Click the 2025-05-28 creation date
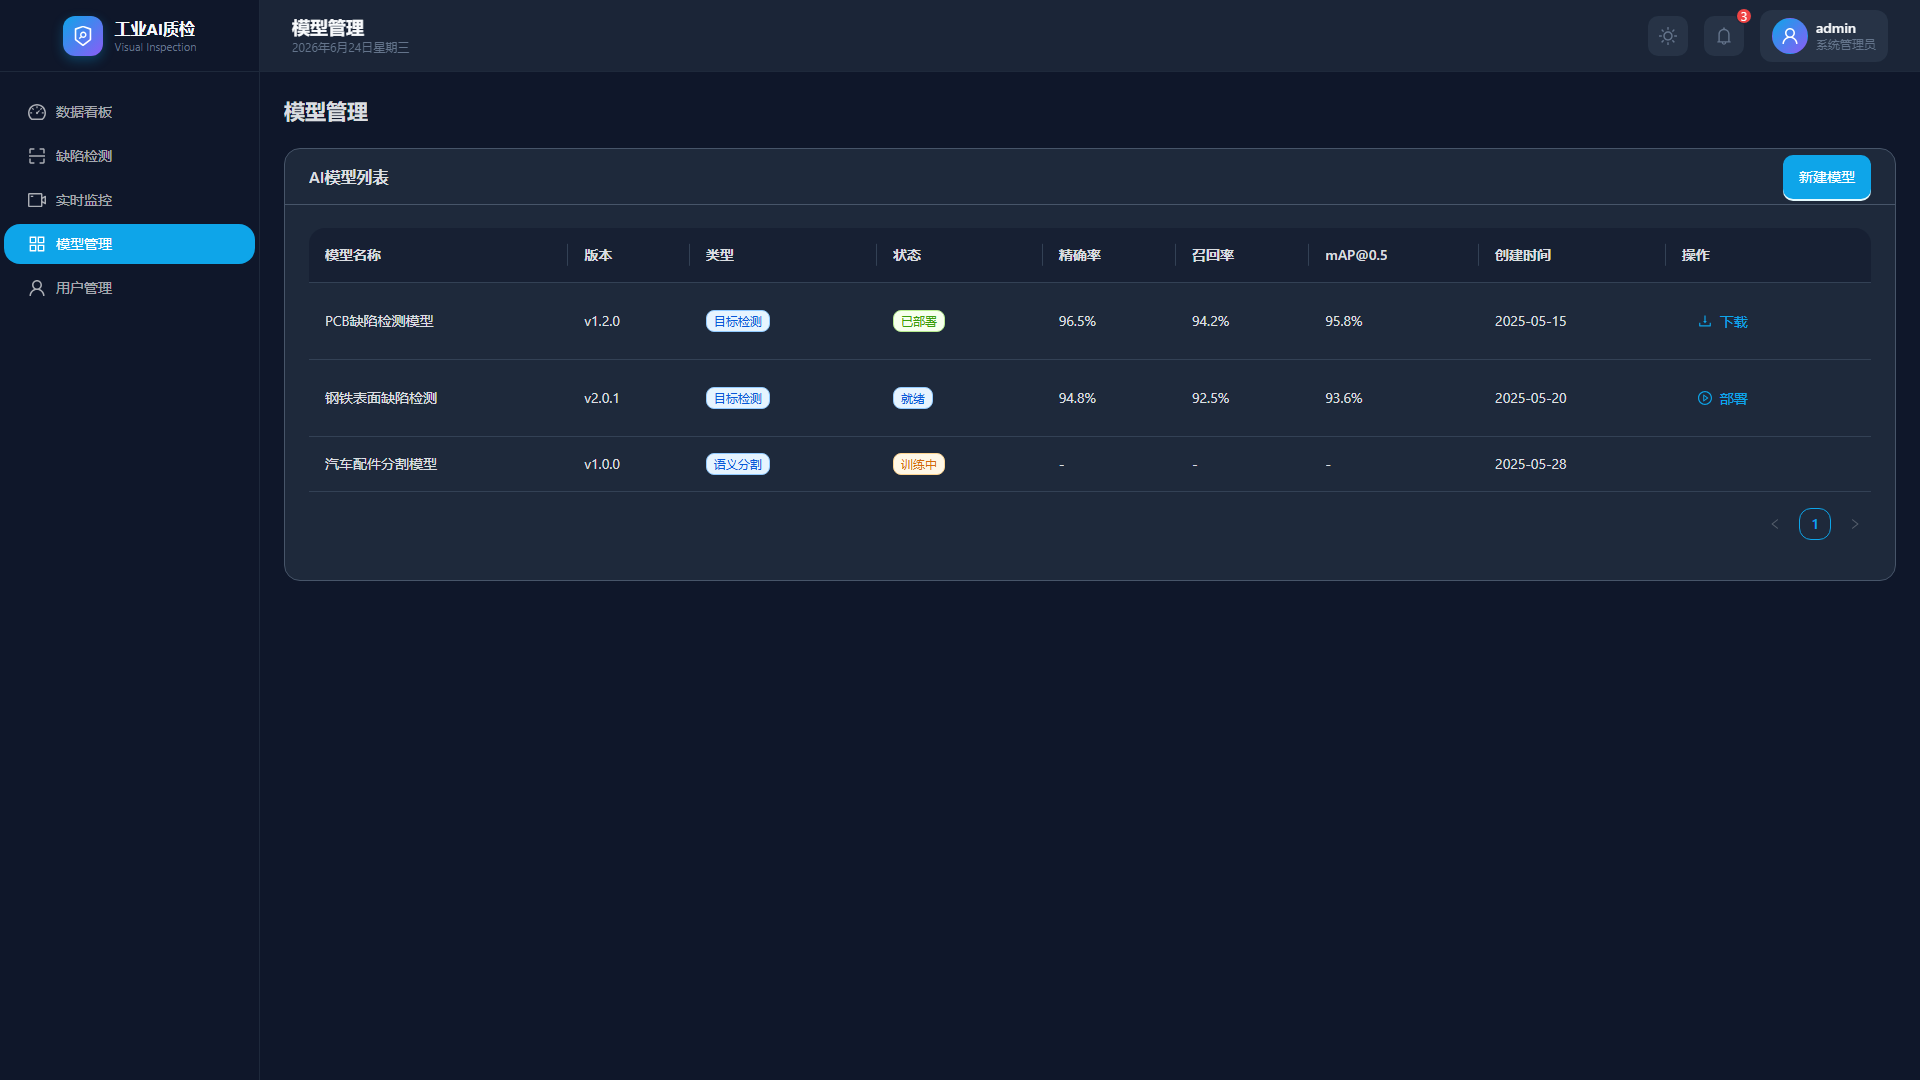Screen dimensions: 1920x1080 point(1531,464)
